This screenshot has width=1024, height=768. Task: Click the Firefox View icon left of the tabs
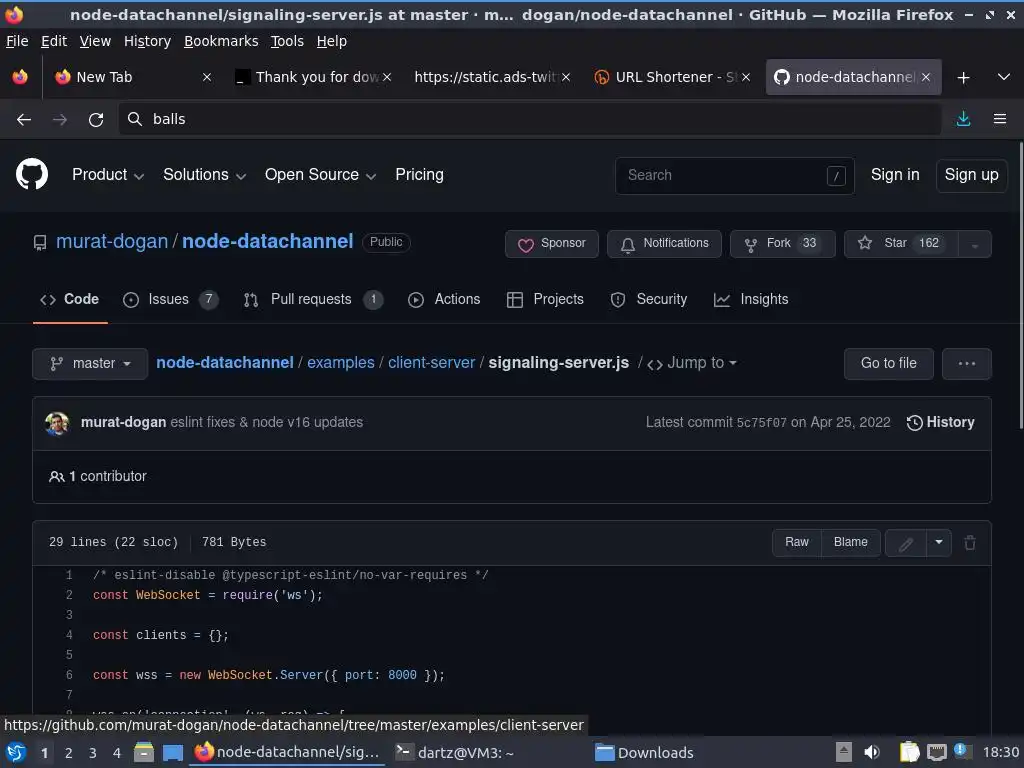click(x=20, y=77)
